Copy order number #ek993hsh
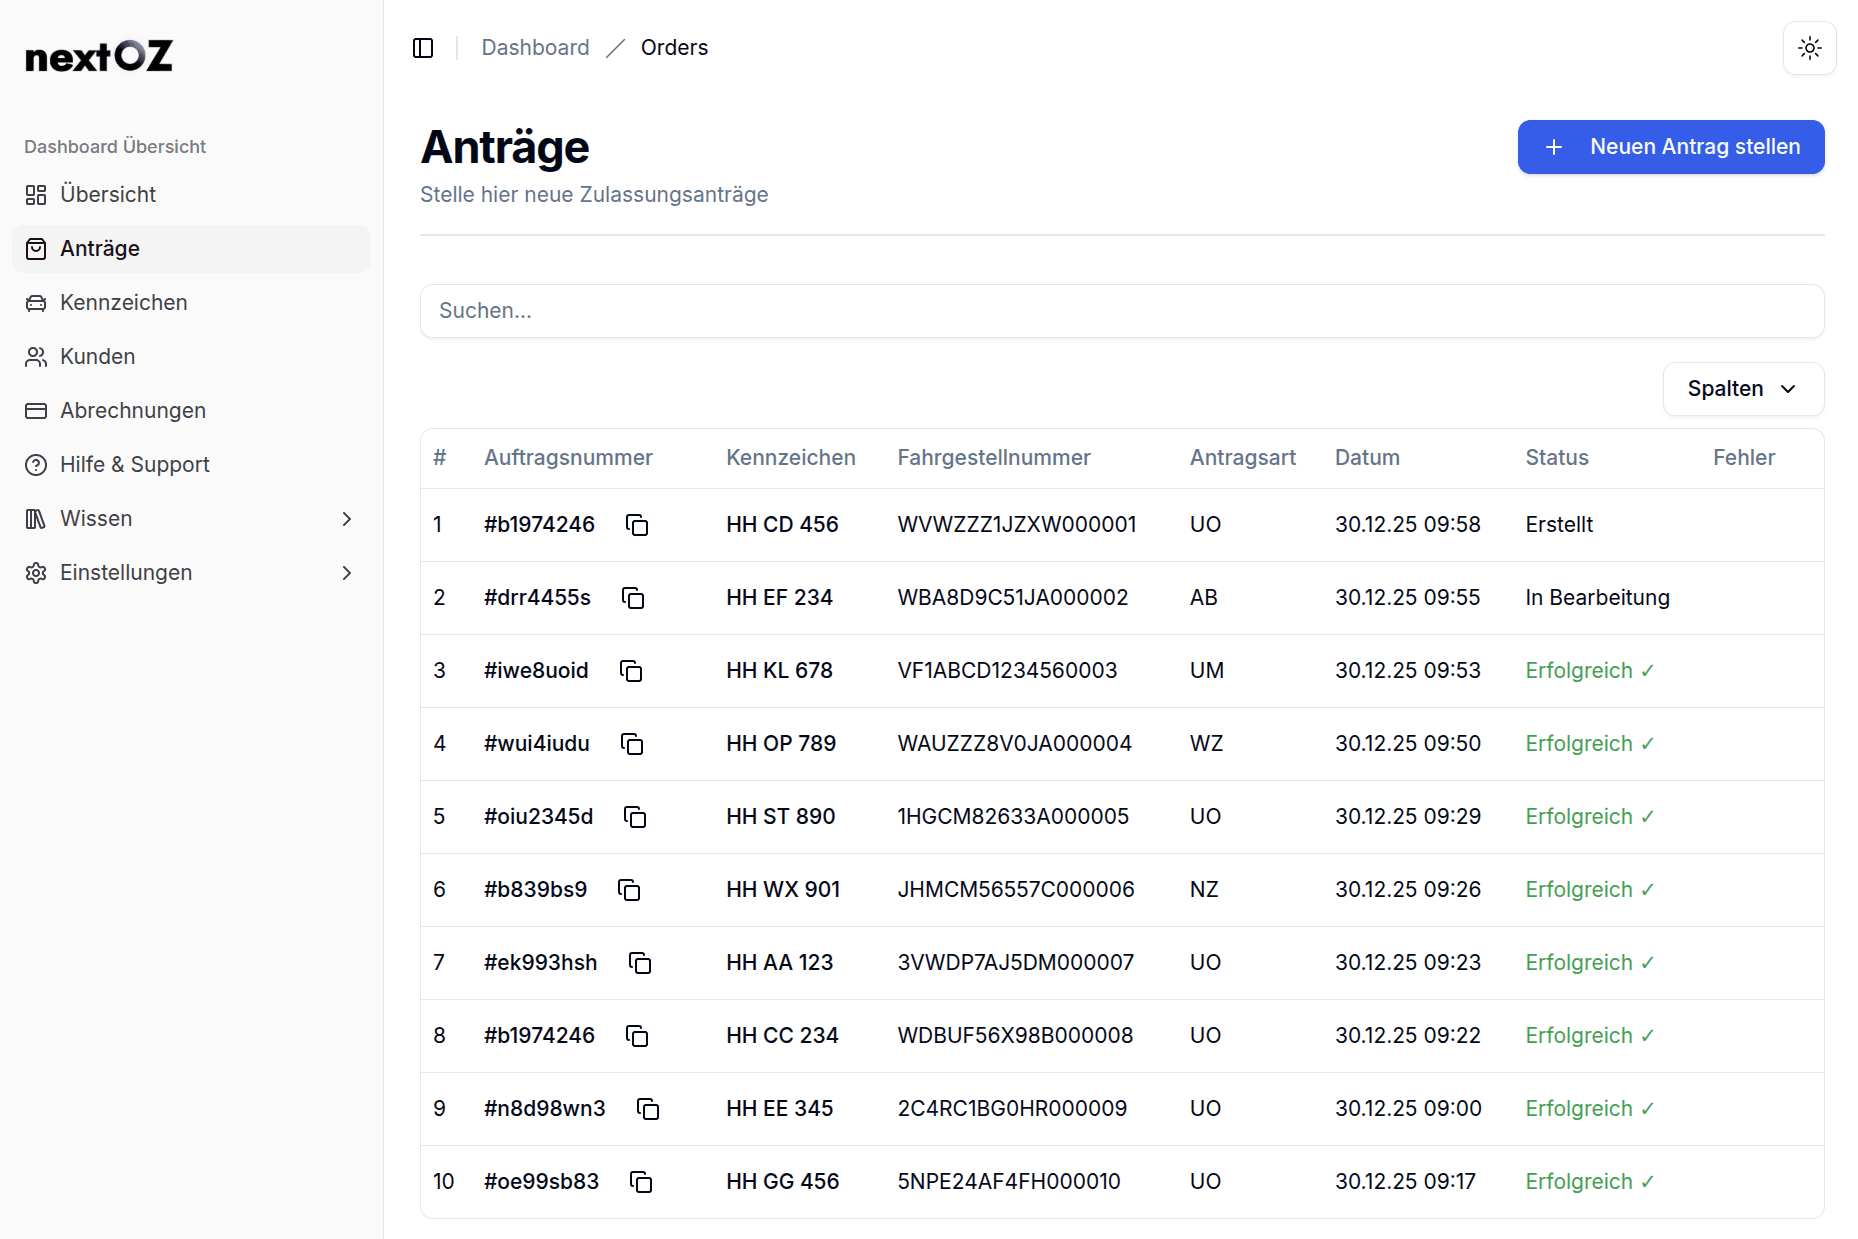 coord(640,963)
